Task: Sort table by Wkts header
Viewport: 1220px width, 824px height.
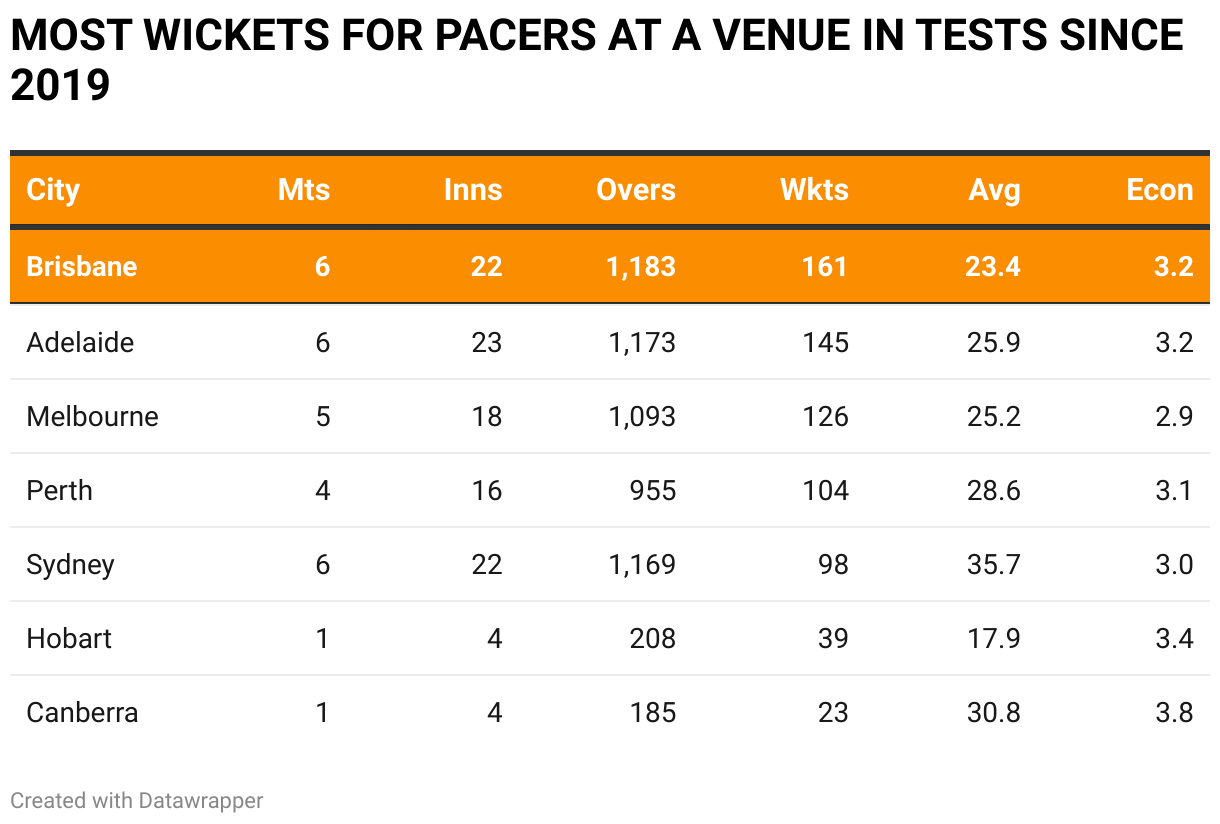Action: (x=814, y=190)
